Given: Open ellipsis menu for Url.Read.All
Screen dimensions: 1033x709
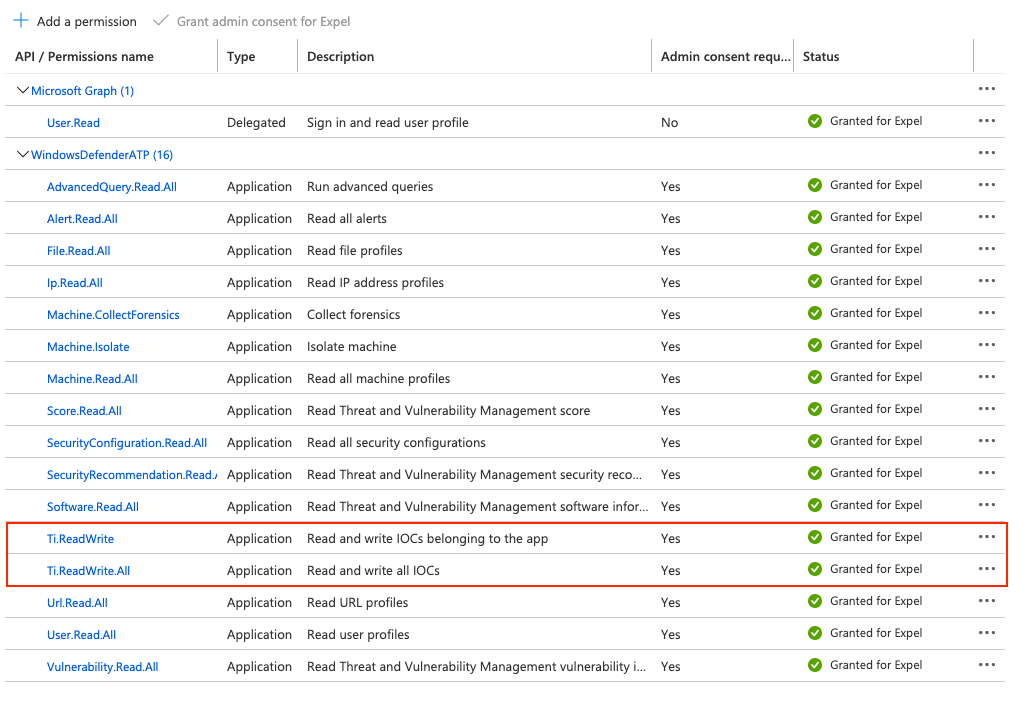Looking at the screenshot, I should (986, 601).
